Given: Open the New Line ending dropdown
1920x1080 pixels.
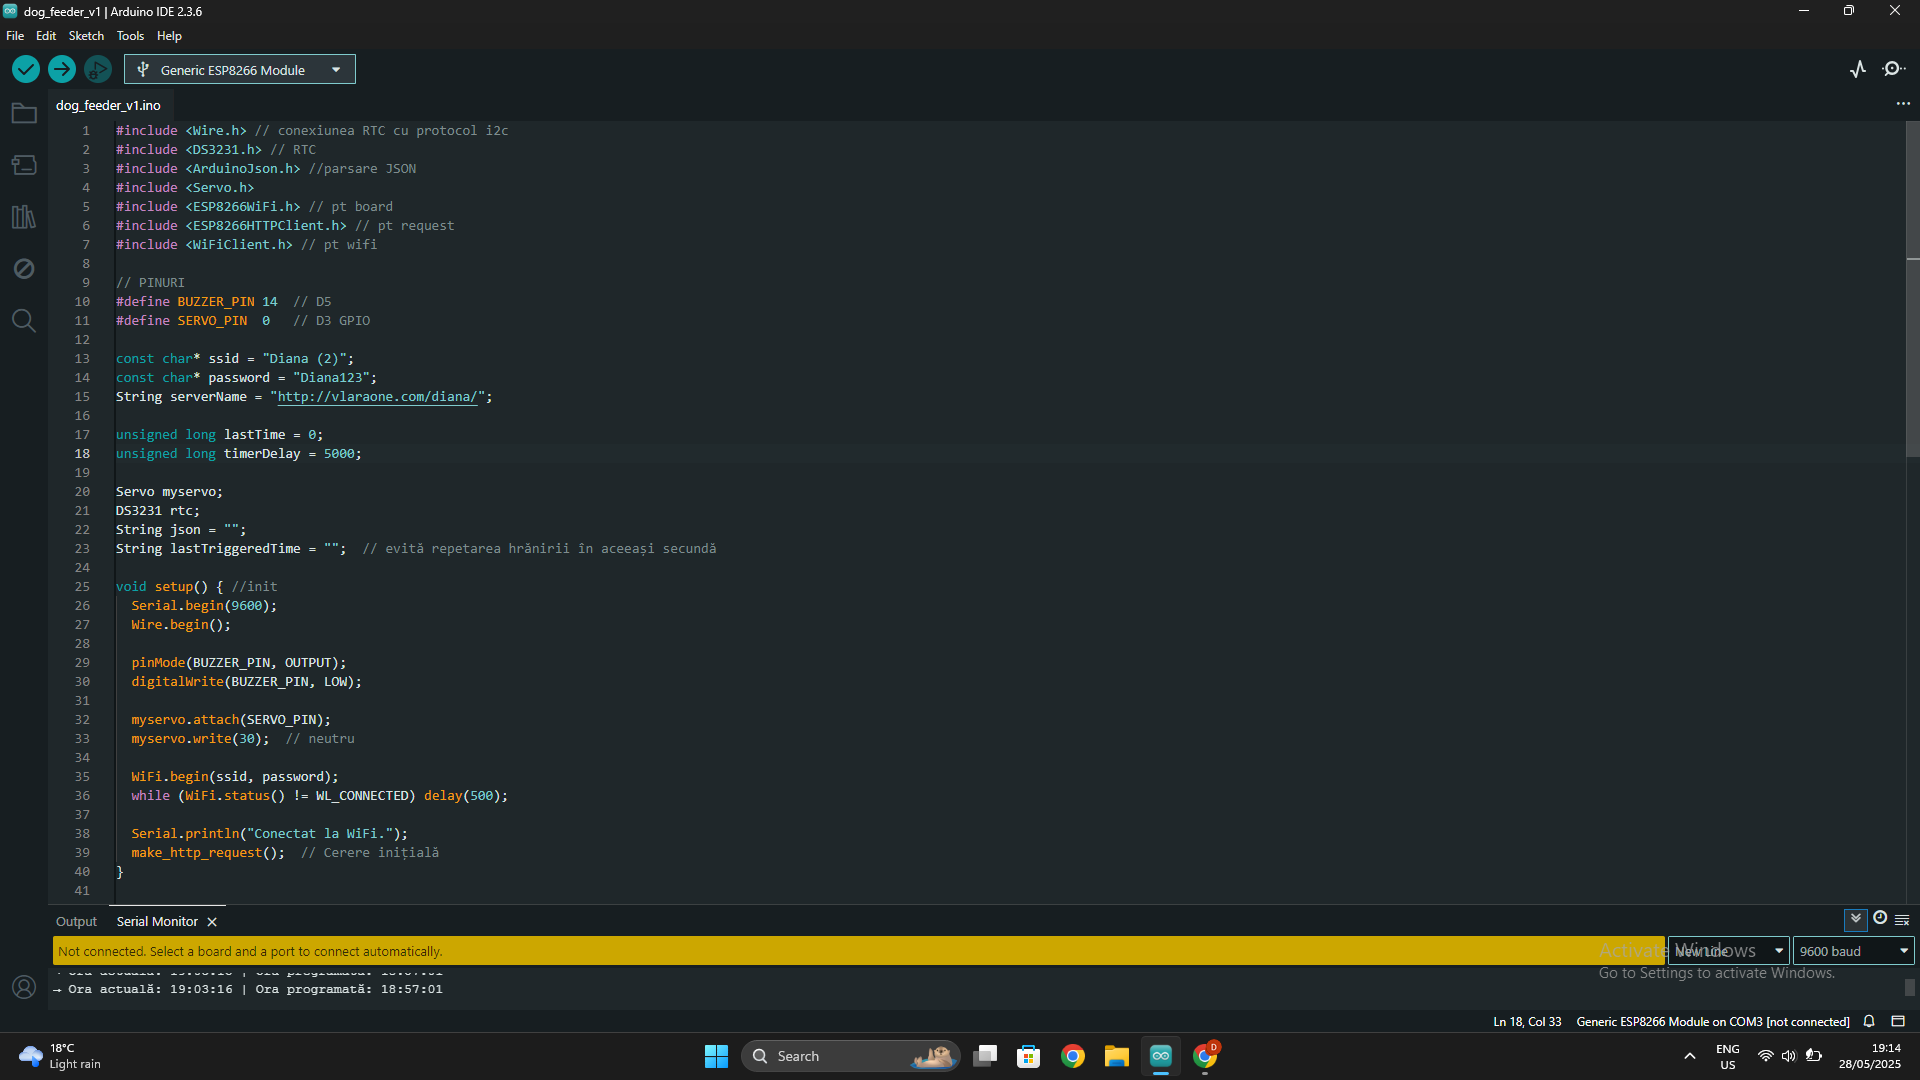Looking at the screenshot, I should [1728, 951].
